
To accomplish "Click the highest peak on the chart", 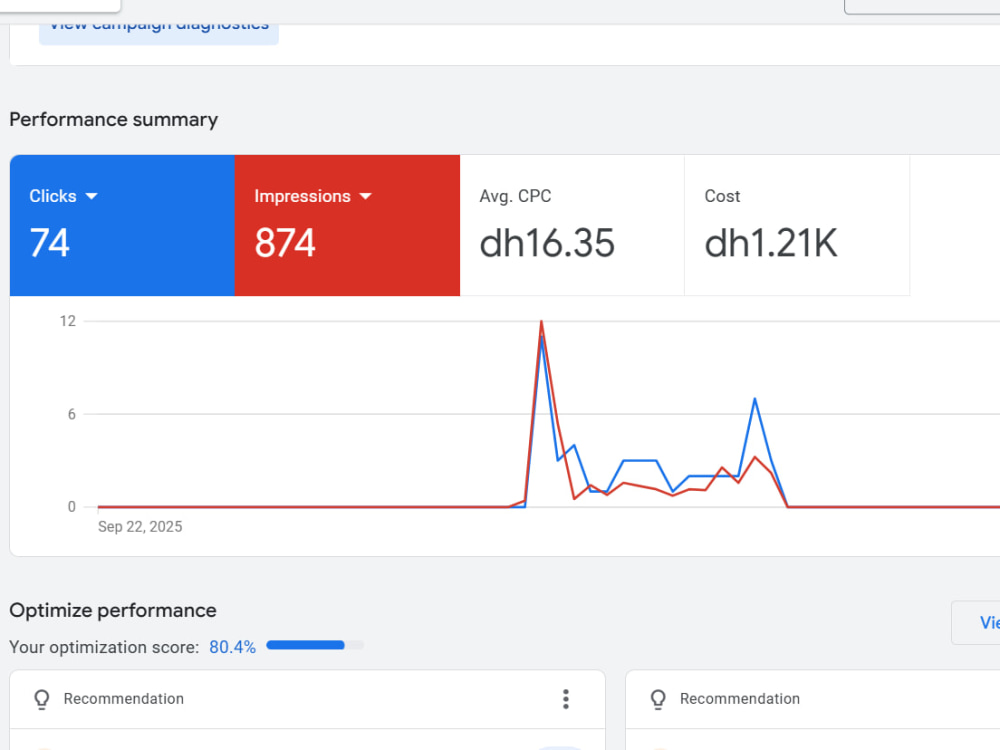I will click(x=541, y=321).
